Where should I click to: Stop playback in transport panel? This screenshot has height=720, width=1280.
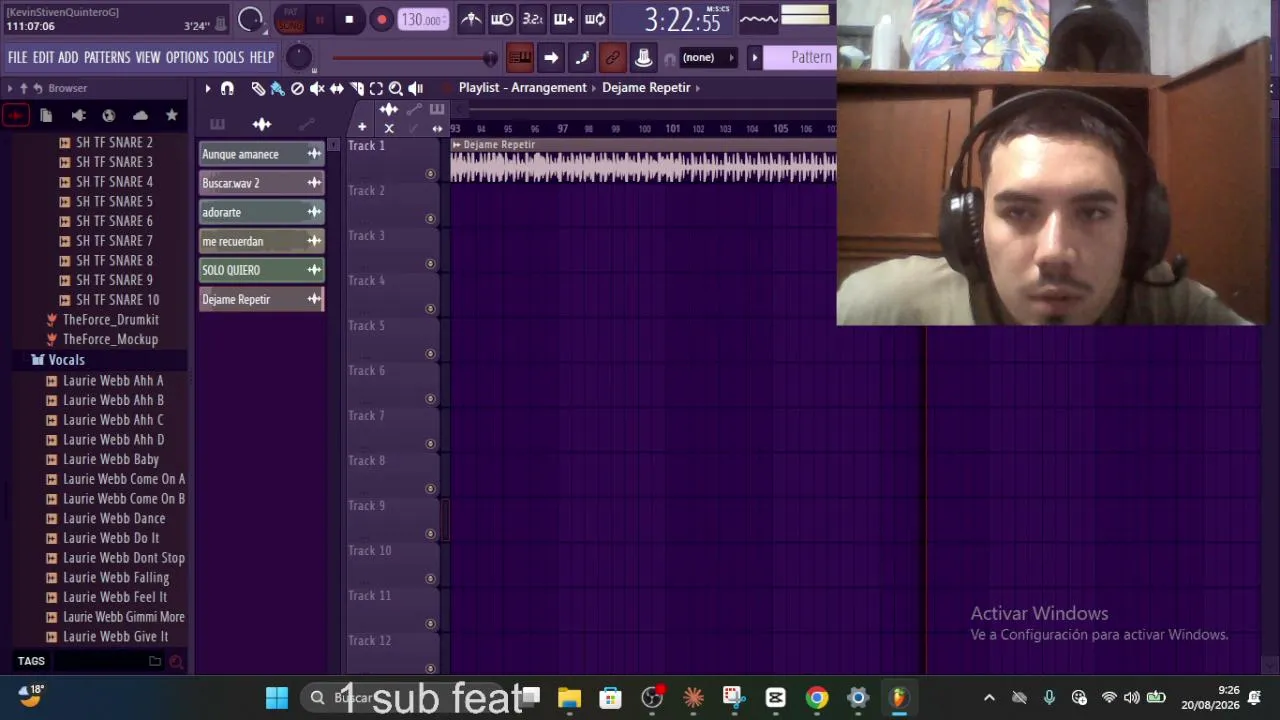[x=349, y=19]
